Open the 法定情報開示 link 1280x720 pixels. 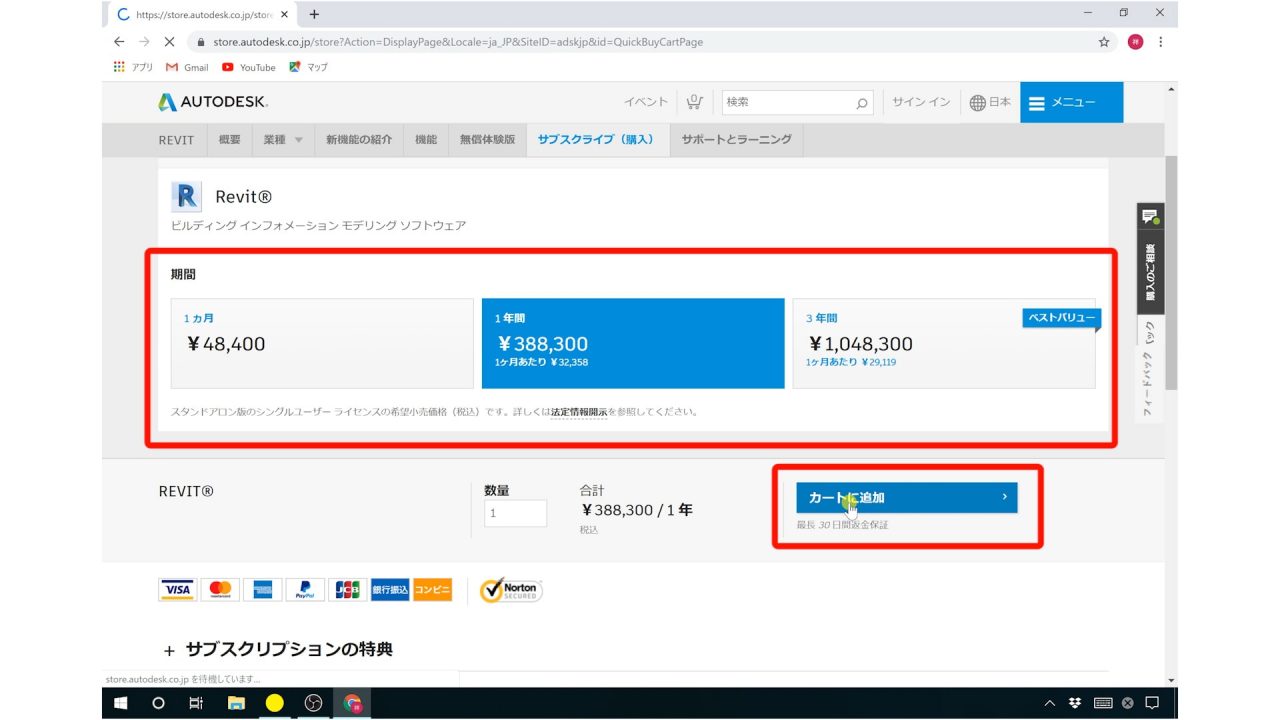click(580, 411)
